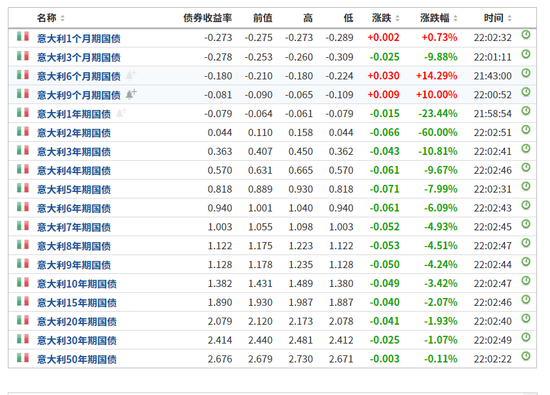Viewport: 550px width, 395px height.
Task: Click clock icon for Italy 2-year bond row
Action: pos(525,130)
